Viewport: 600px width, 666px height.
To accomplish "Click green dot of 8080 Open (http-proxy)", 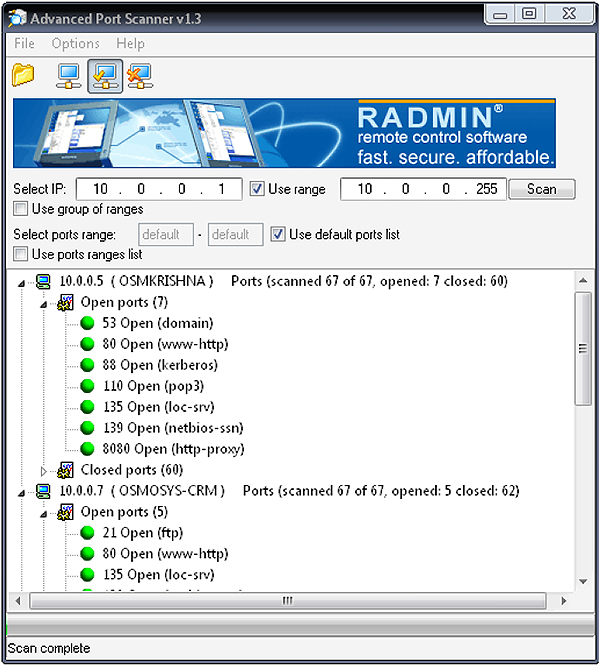I will [87, 449].
